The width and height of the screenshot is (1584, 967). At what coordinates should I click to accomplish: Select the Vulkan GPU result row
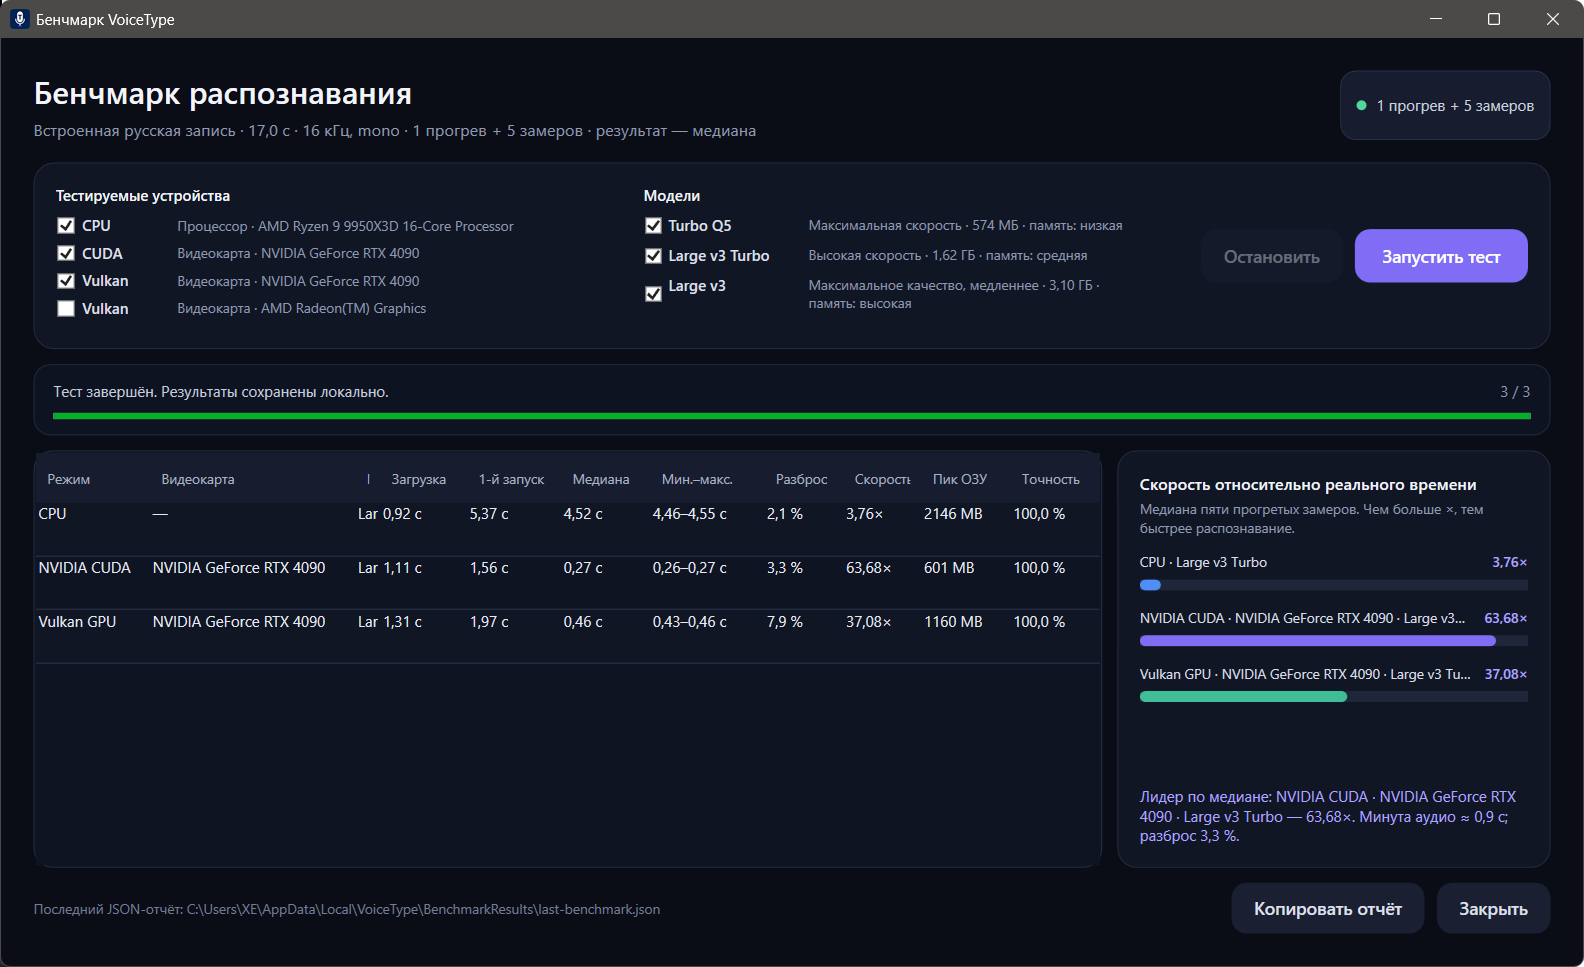click(x=567, y=622)
